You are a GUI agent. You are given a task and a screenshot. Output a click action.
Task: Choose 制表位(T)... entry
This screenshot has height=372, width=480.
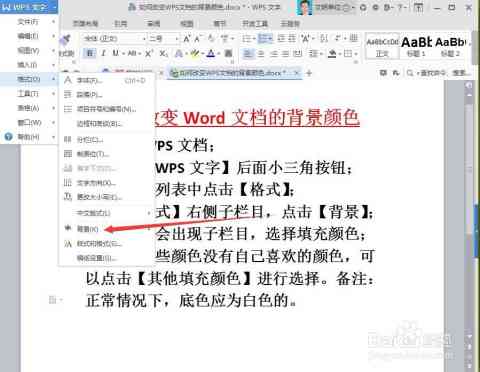coord(107,154)
